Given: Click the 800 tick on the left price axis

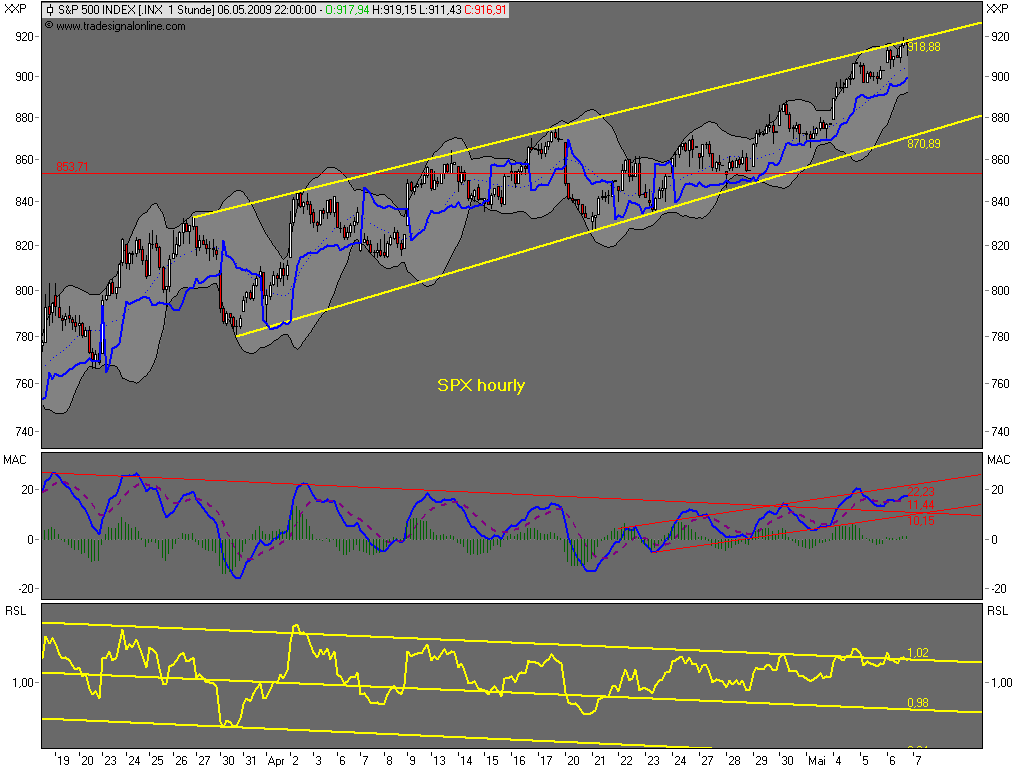Looking at the screenshot, I should [24, 291].
